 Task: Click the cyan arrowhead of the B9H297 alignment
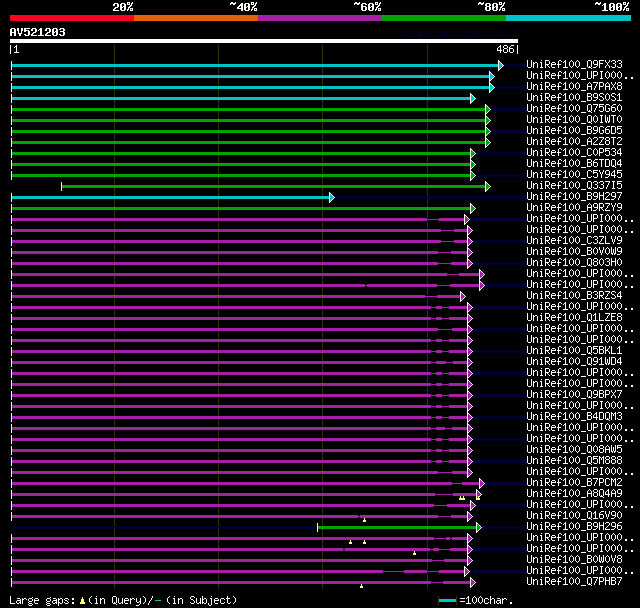(332, 197)
